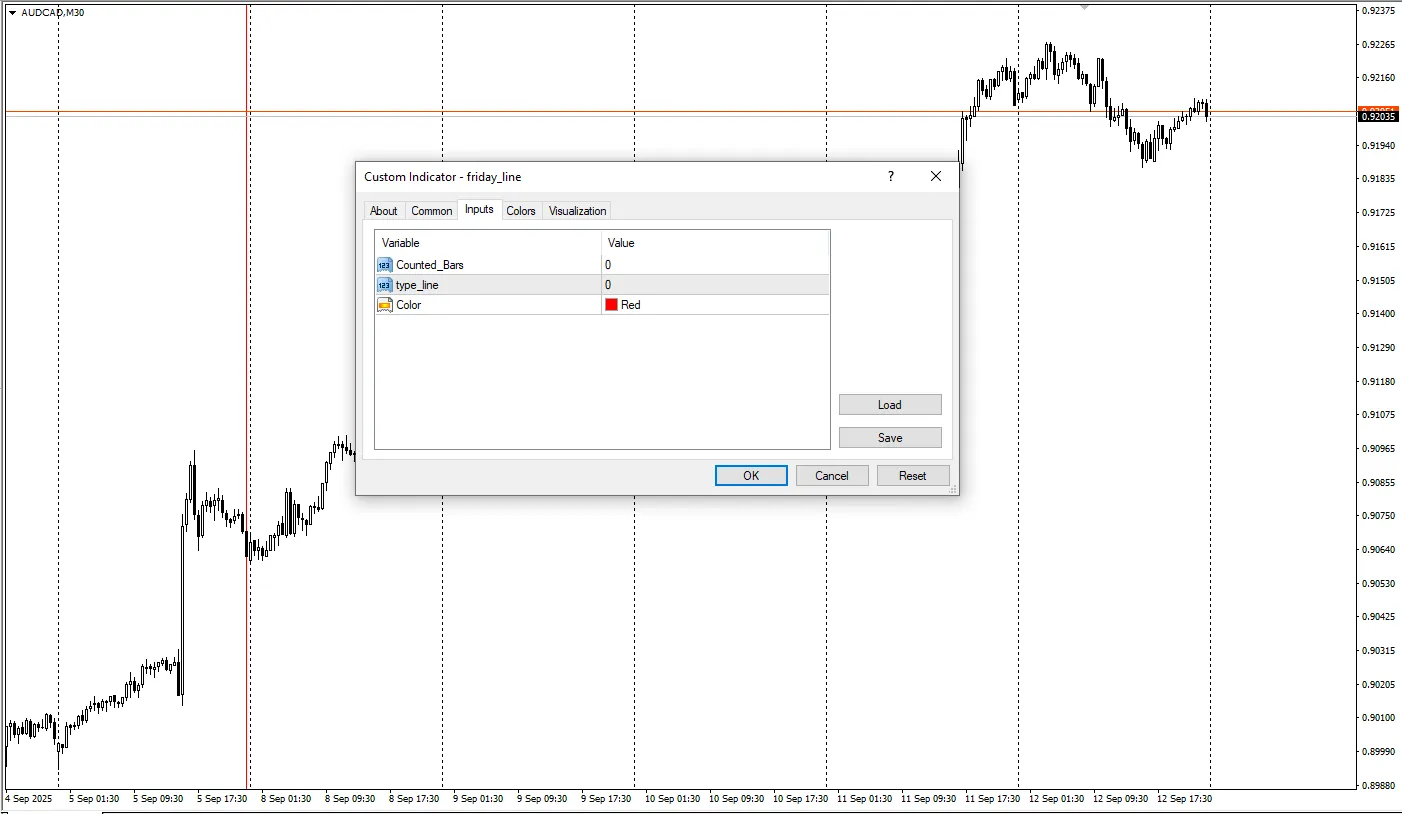Image resolution: width=1402 pixels, height=814 pixels.
Task: Select the Counted_Bars value field
Action: pyautogui.click(x=715, y=265)
